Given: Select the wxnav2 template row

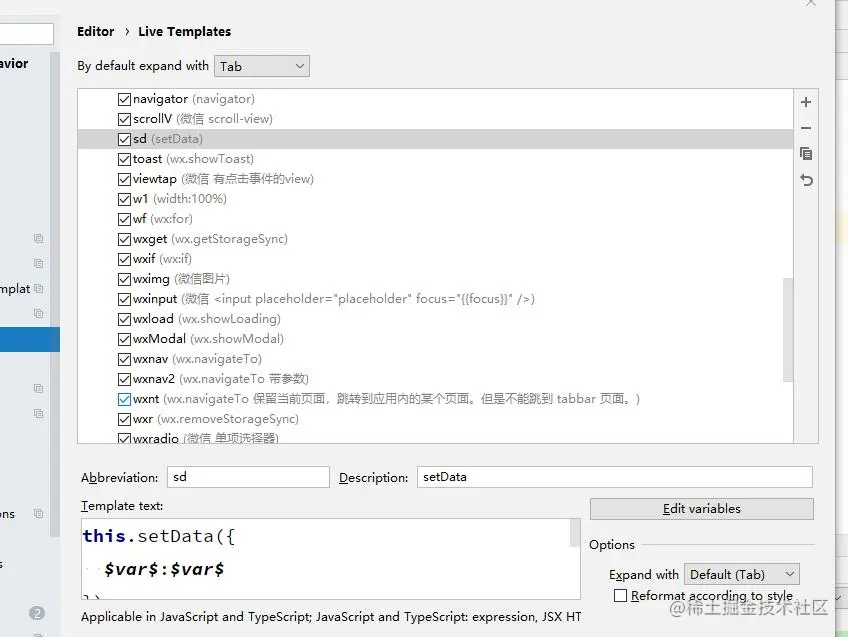Looking at the screenshot, I should point(435,379).
